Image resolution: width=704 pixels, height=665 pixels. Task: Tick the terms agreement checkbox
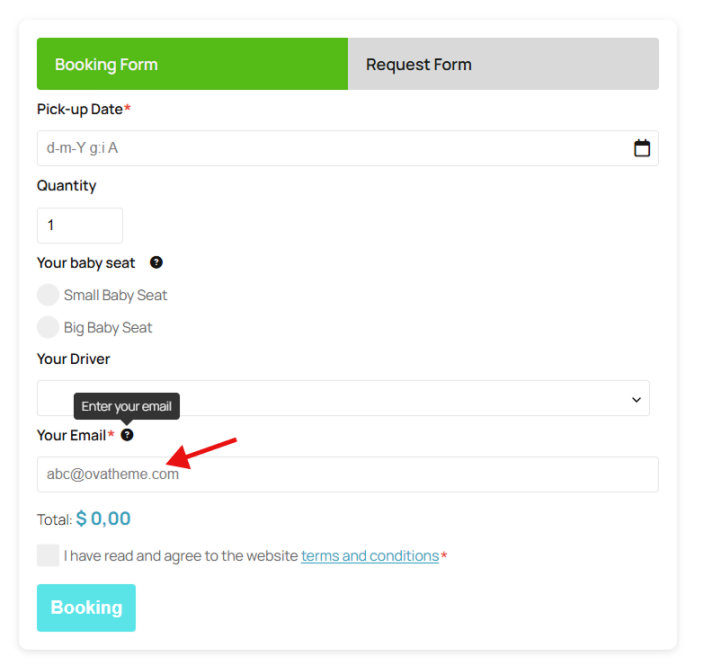point(48,556)
